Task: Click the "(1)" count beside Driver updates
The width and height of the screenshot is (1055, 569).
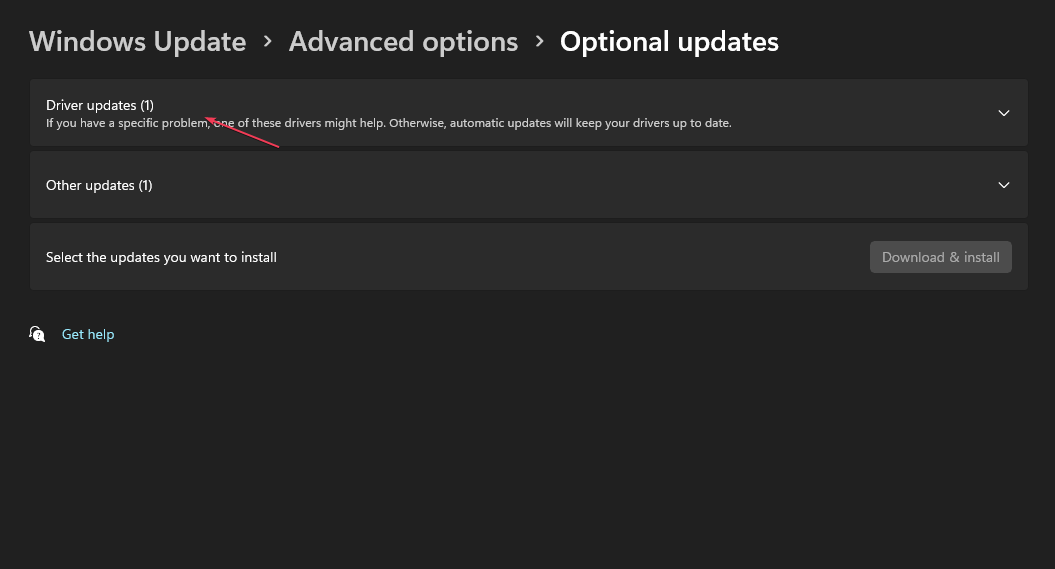Action: point(147,105)
